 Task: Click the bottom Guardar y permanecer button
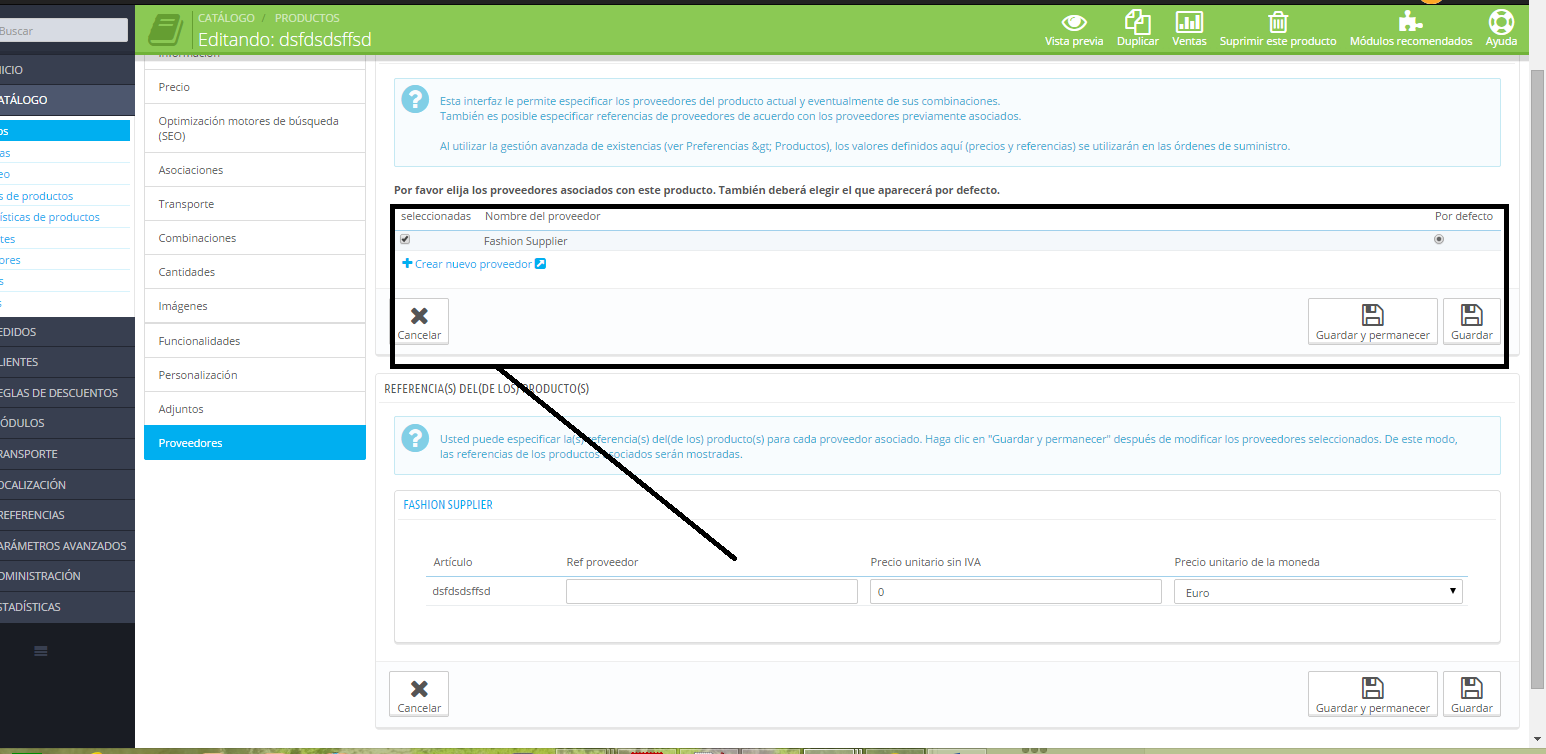(x=1372, y=694)
